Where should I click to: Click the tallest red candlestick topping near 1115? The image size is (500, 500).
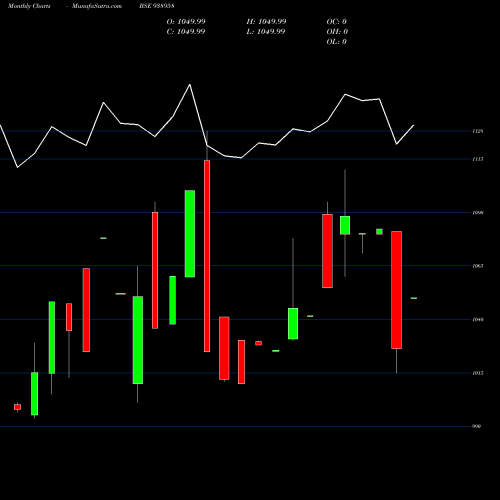[207, 256]
